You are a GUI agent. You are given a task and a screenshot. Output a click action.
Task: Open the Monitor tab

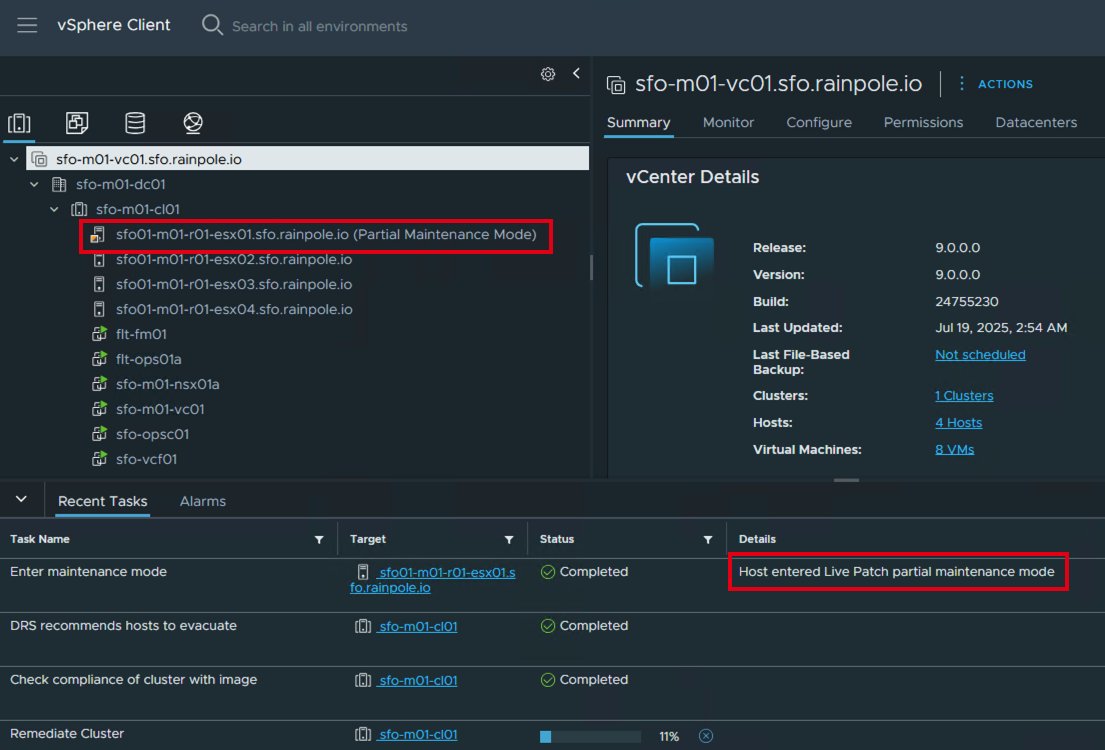728,123
